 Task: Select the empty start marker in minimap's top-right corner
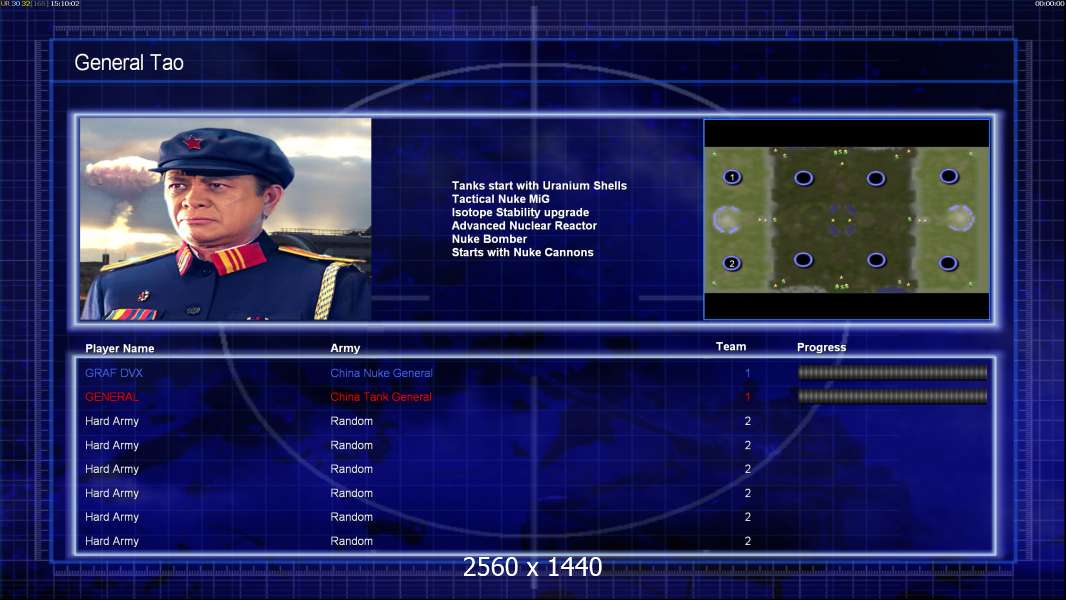[948, 177]
